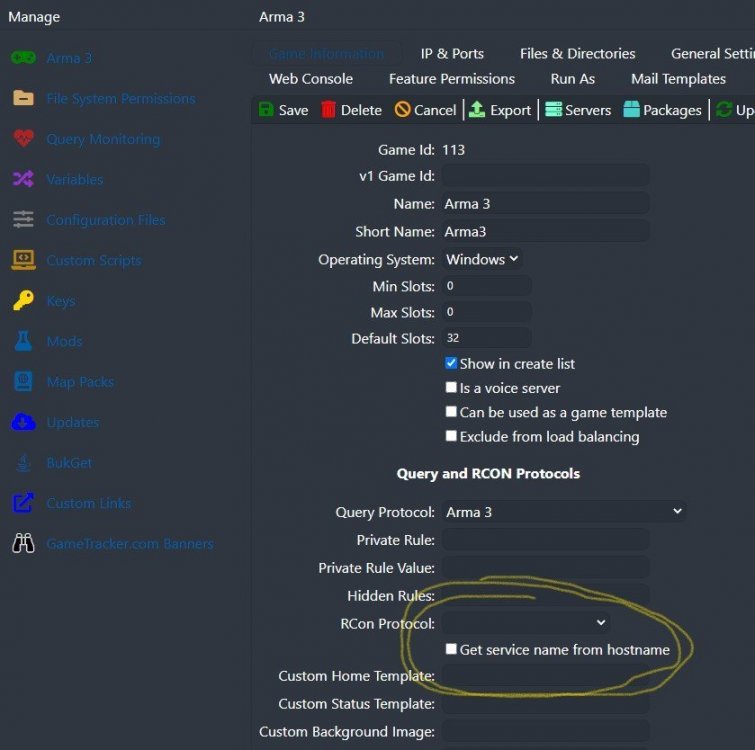Open Configuration Files sliders icon

point(23,220)
